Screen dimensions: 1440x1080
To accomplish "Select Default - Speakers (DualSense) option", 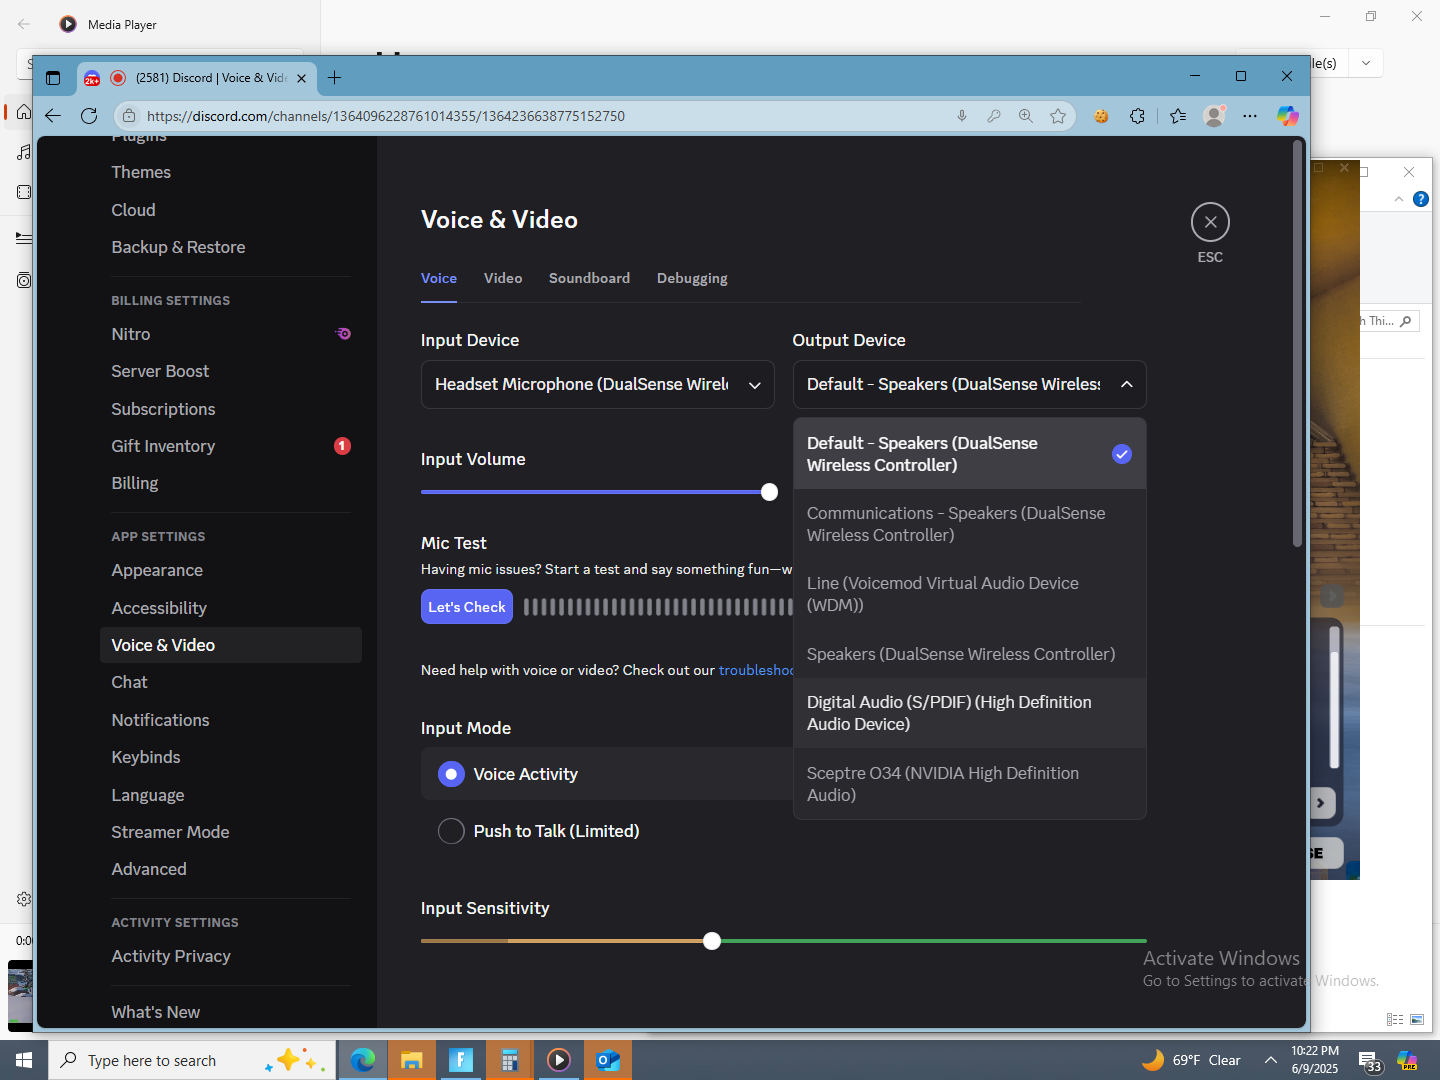I will (x=969, y=454).
